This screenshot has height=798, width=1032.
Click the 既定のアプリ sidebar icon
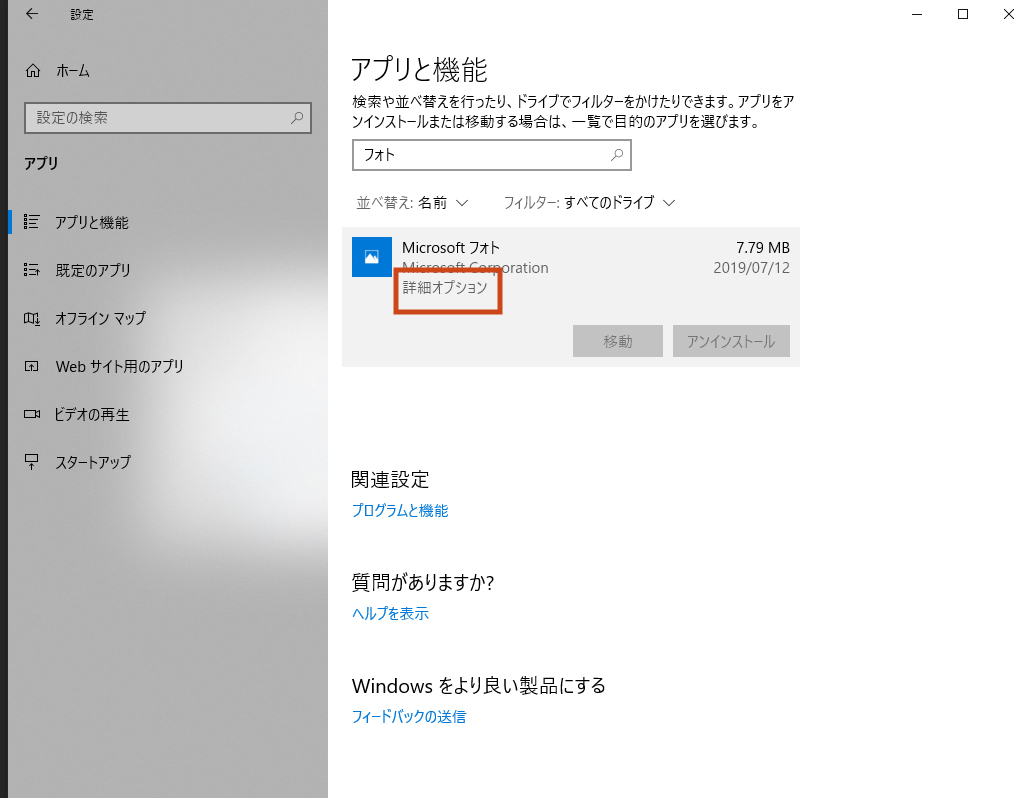coord(32,270)
